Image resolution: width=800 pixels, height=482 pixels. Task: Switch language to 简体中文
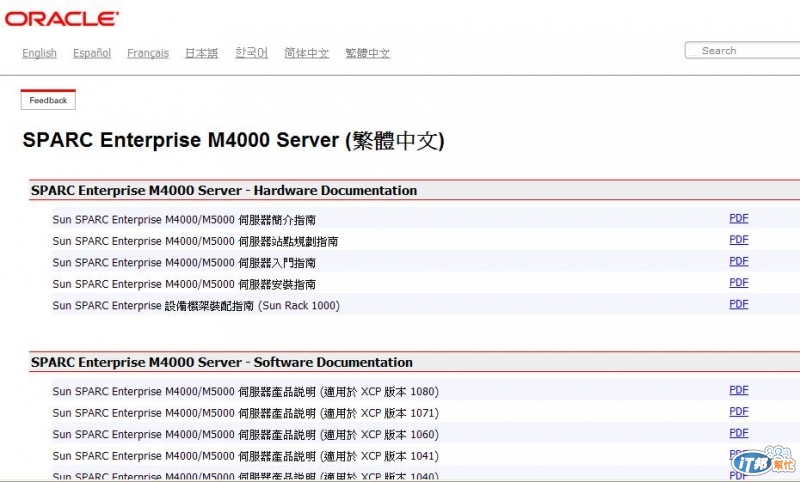point(307,53)
